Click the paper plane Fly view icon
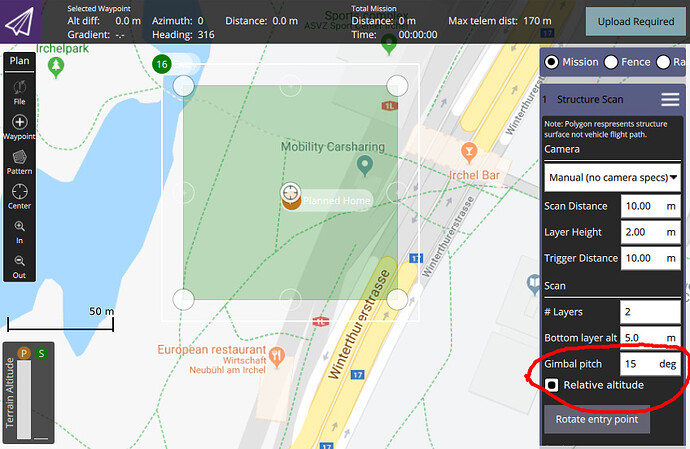The width and height of the screenshot is (690, 449). tap(26, 20)
